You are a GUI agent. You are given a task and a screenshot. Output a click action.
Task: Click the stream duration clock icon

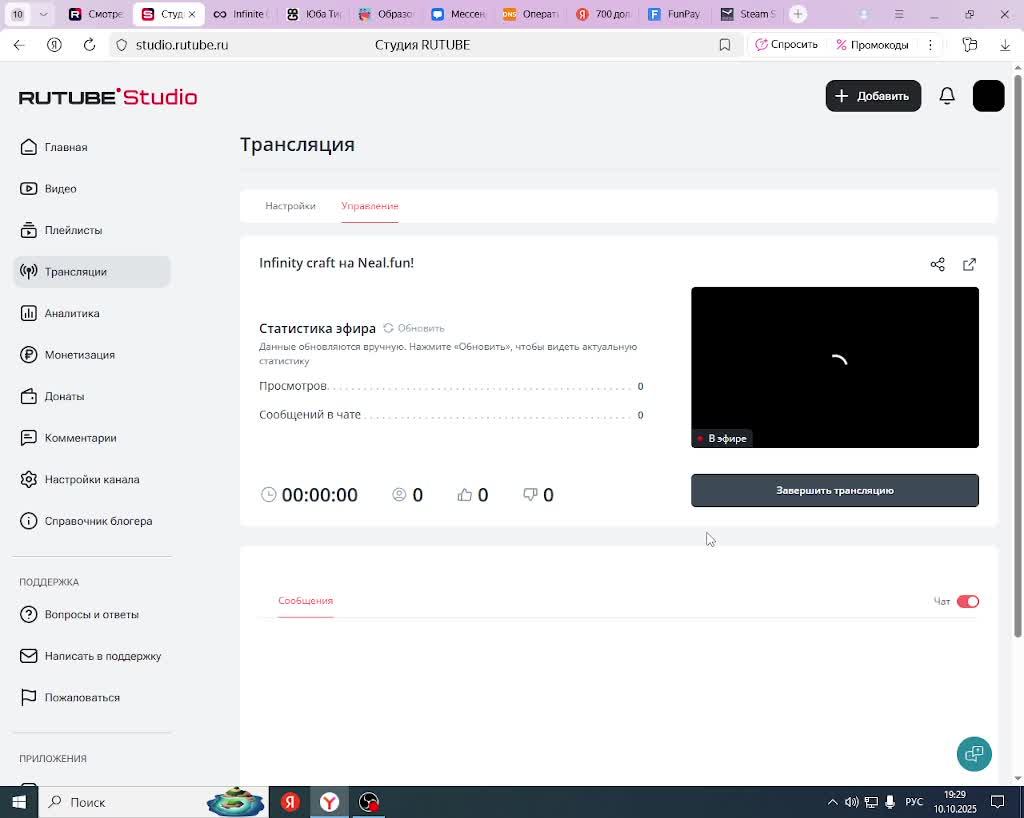(x=268, y=495)
